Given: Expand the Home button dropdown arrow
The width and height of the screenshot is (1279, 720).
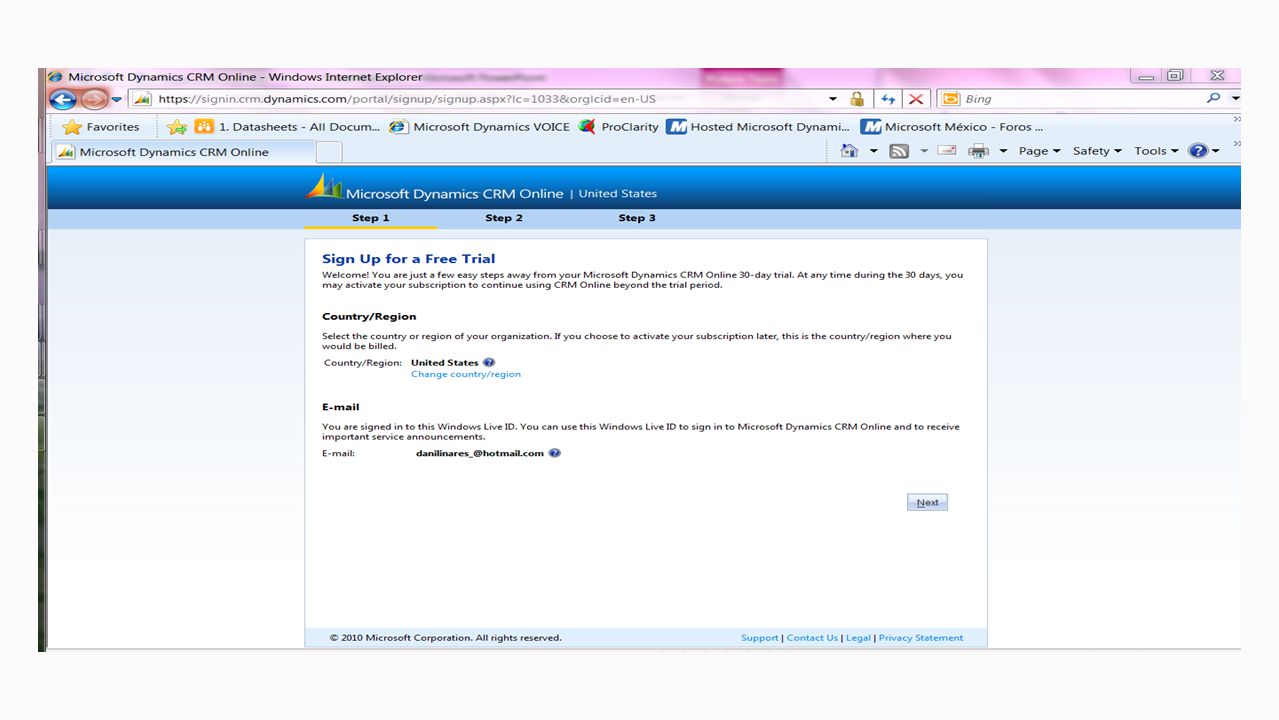Looking at the screenshot, I should click(x=873, y=151).
